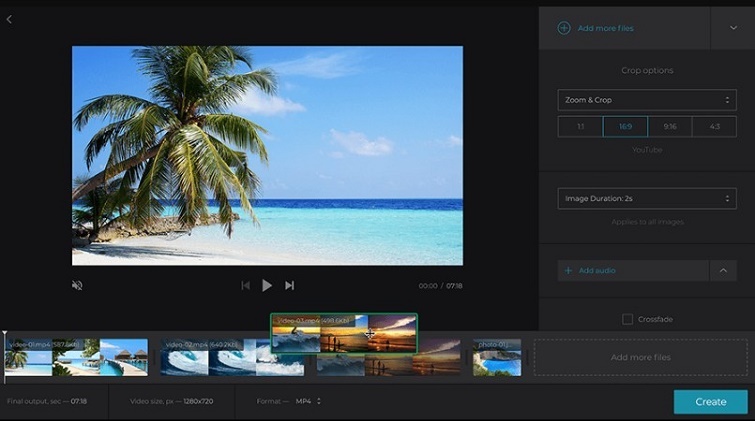Click the back arrow icon
The width and height of the screenshot is (755, 422).
9,20
